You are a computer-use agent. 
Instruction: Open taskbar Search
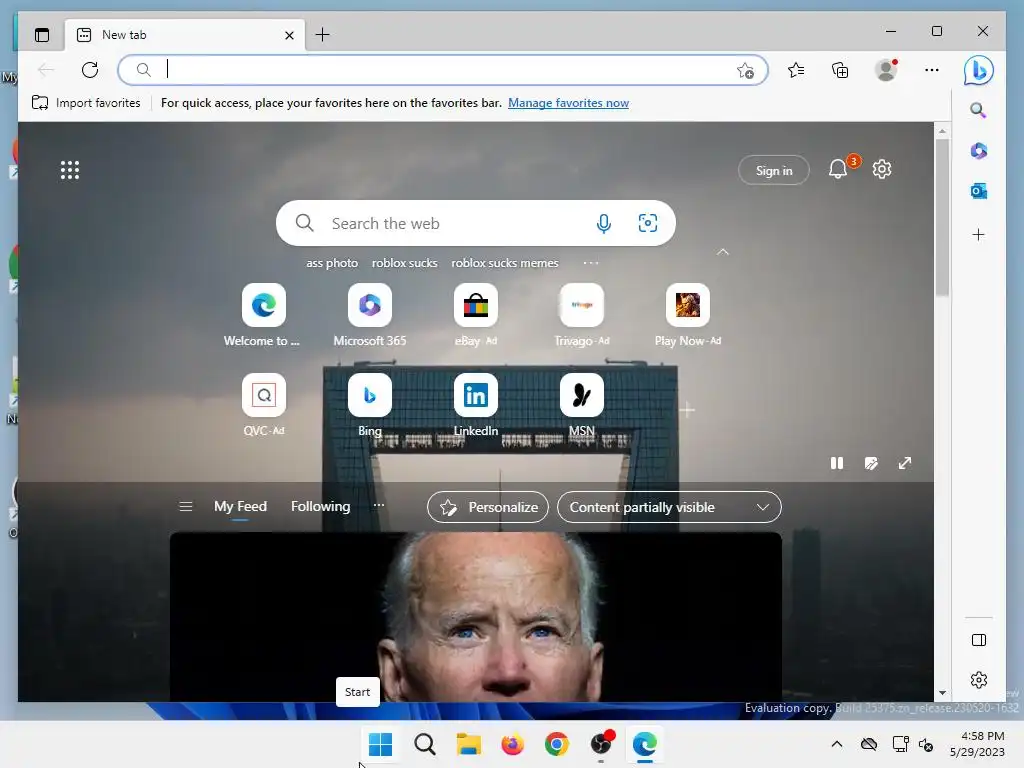(424, 744)
